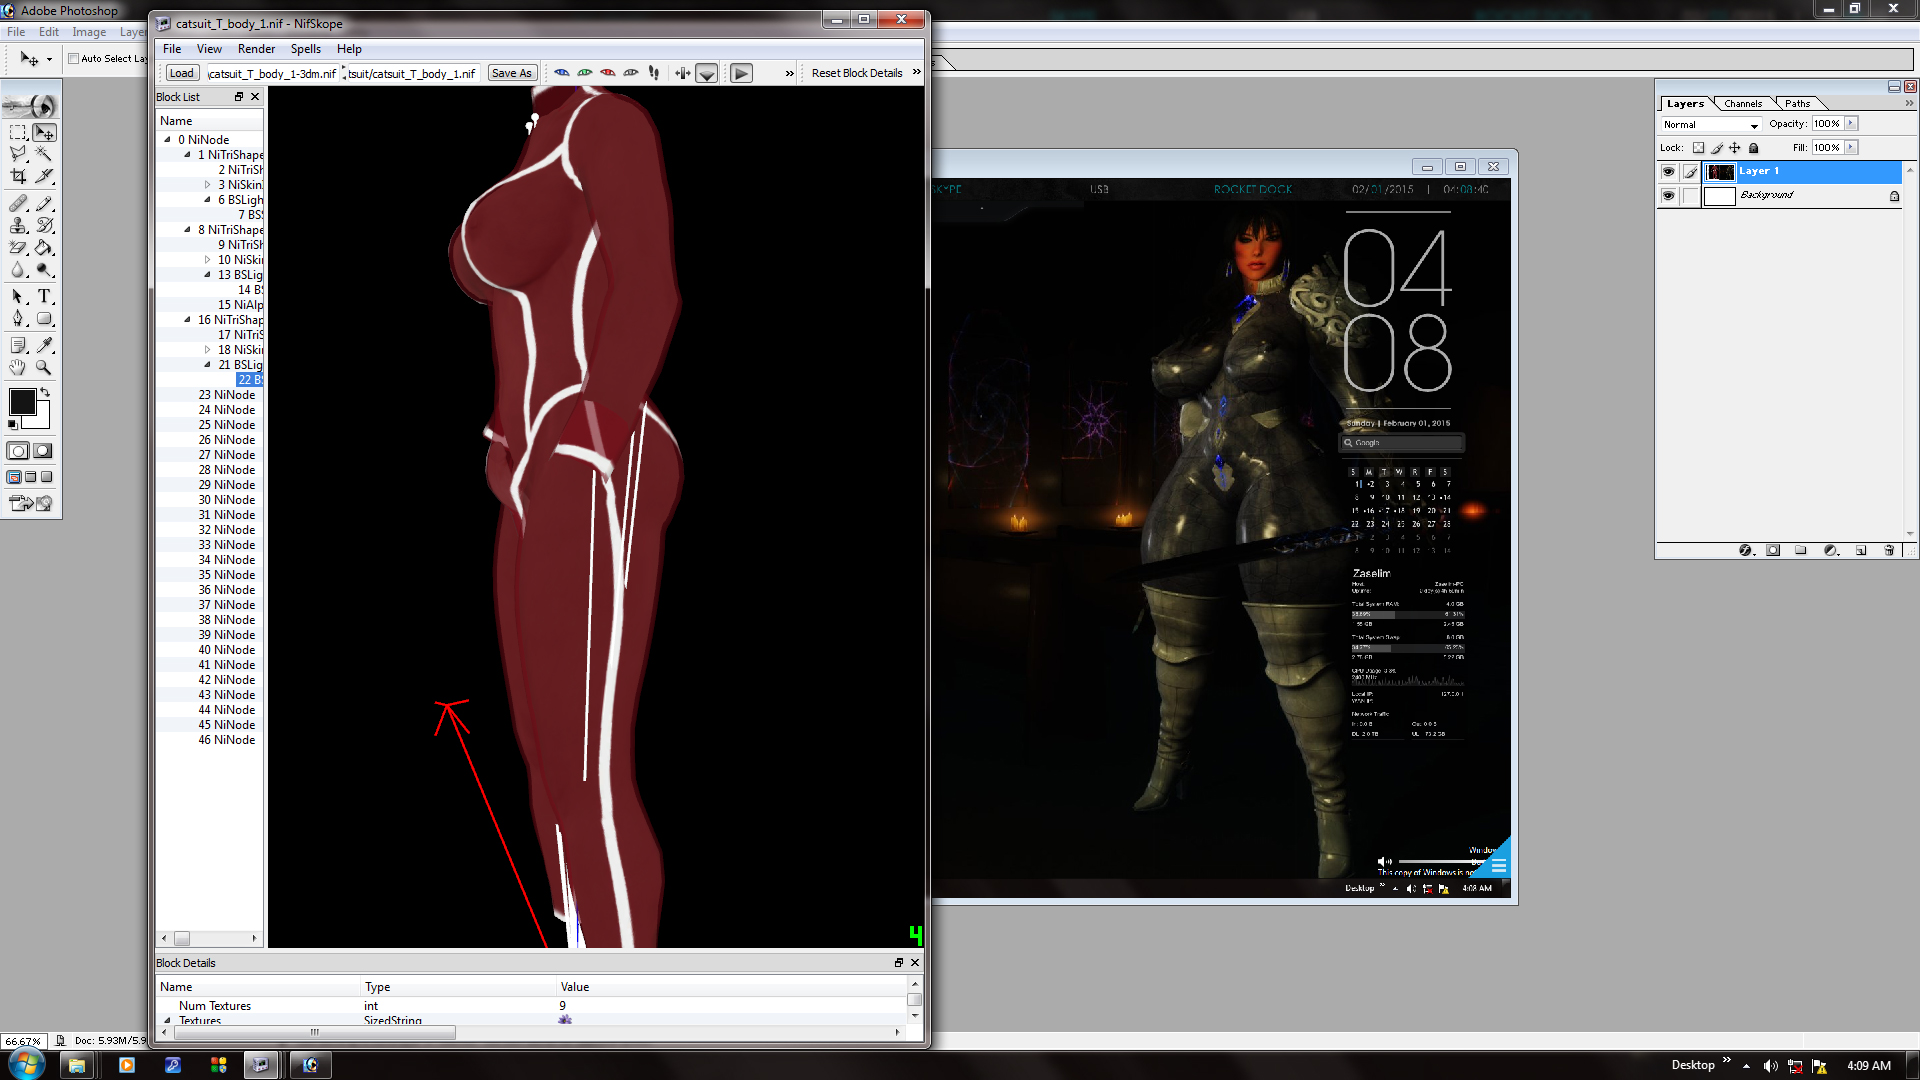
Task: Select the Hand tool
Action: tap(18, 368)
